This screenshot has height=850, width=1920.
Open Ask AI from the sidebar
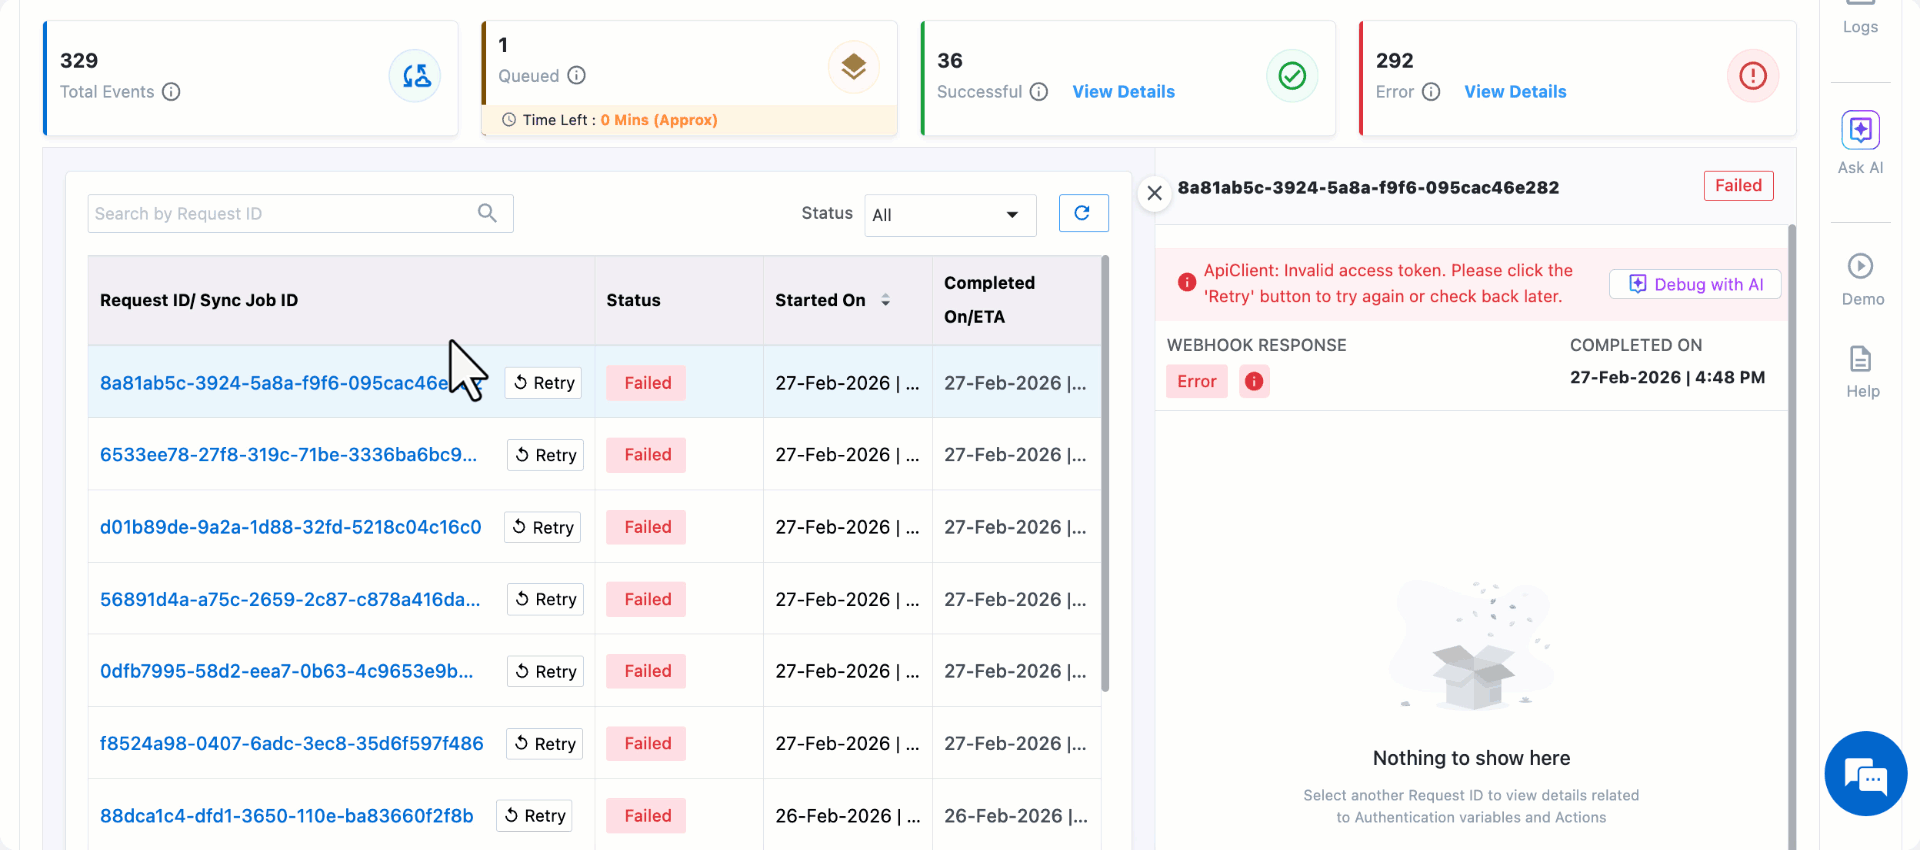click(1860, 144)
